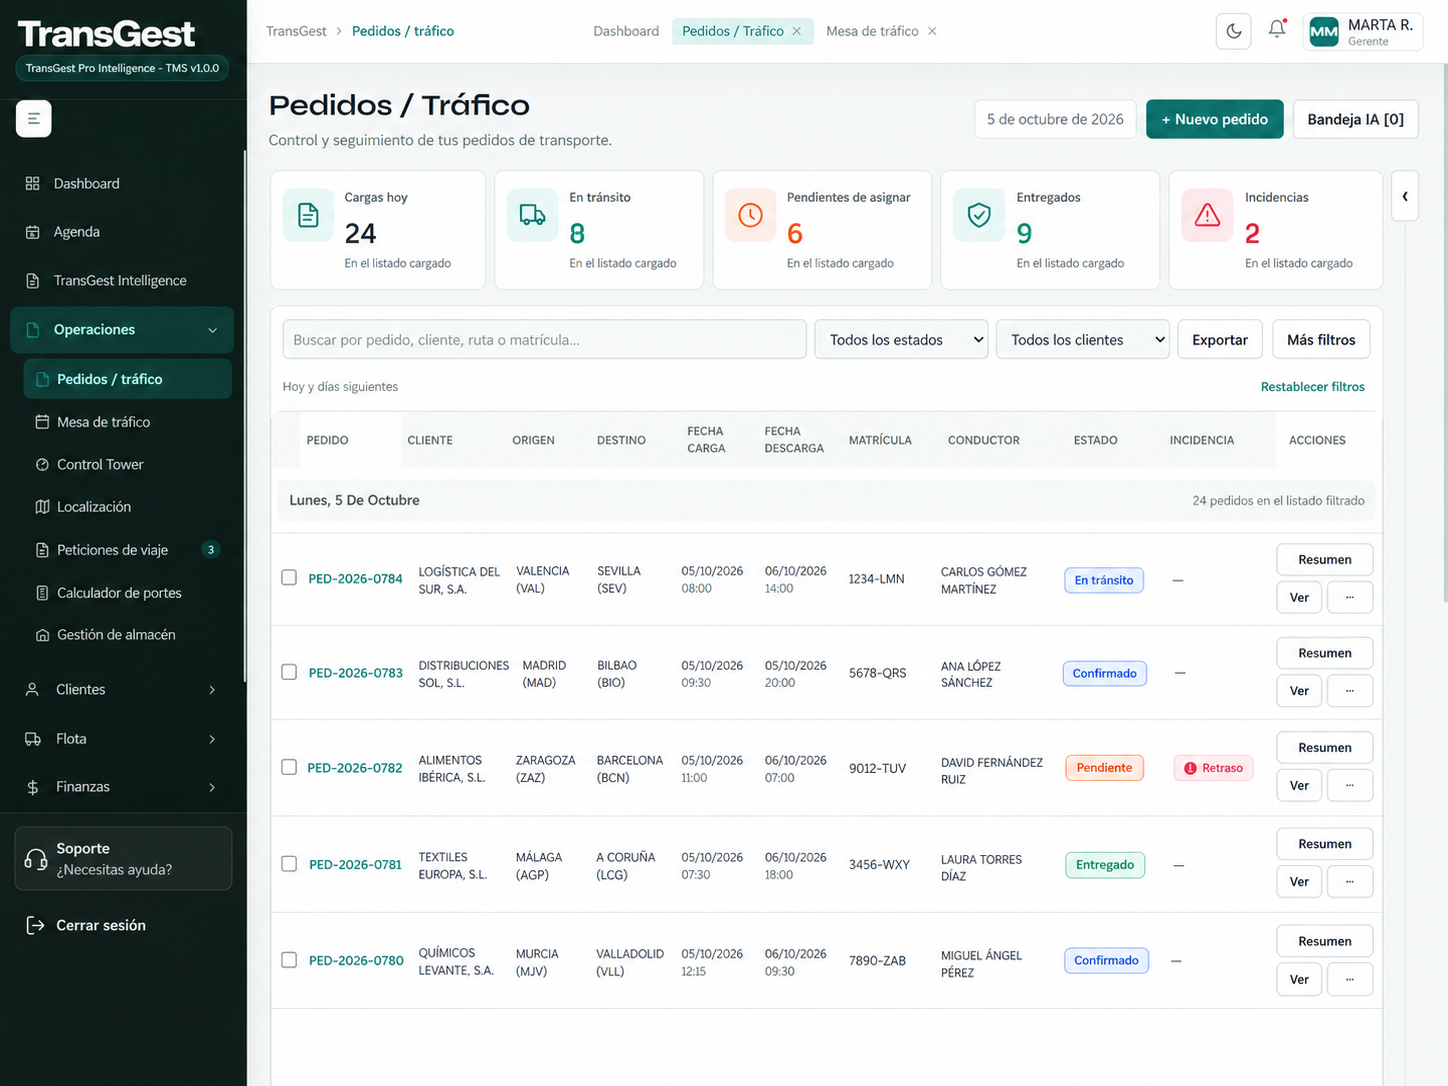Click the sidebar hamburger menu icon
The image size is (1448, 1086).
[33, 118]
